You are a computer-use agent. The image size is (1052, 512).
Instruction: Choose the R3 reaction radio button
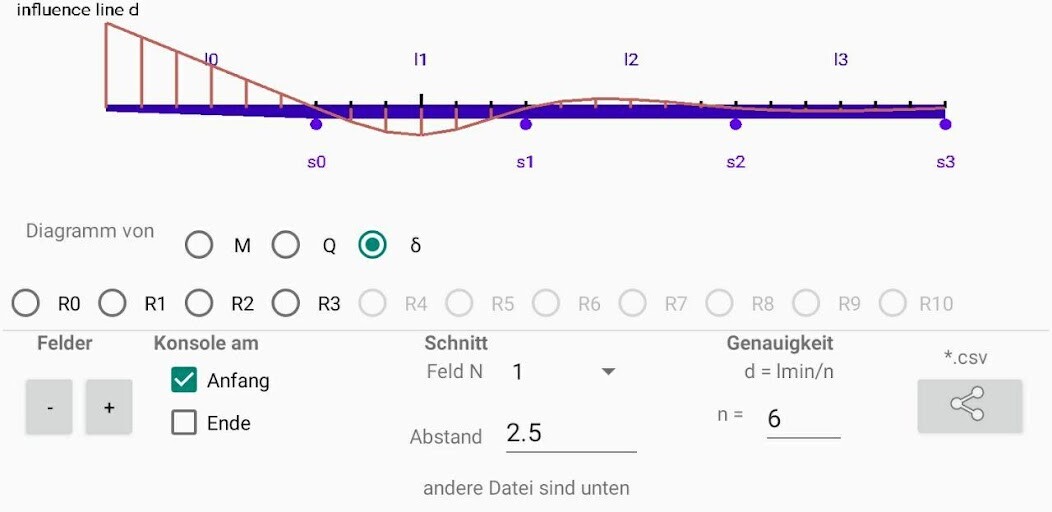(x=286, y=303)
